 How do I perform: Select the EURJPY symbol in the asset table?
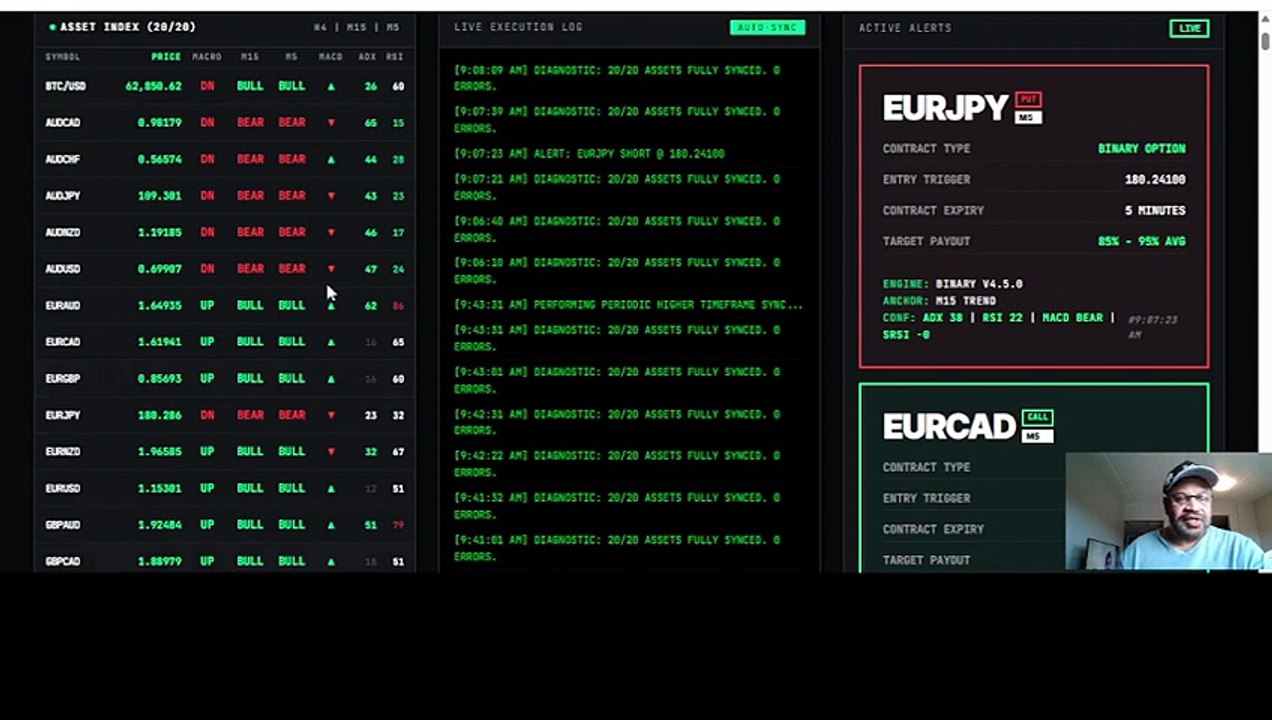tap(63, 415)
